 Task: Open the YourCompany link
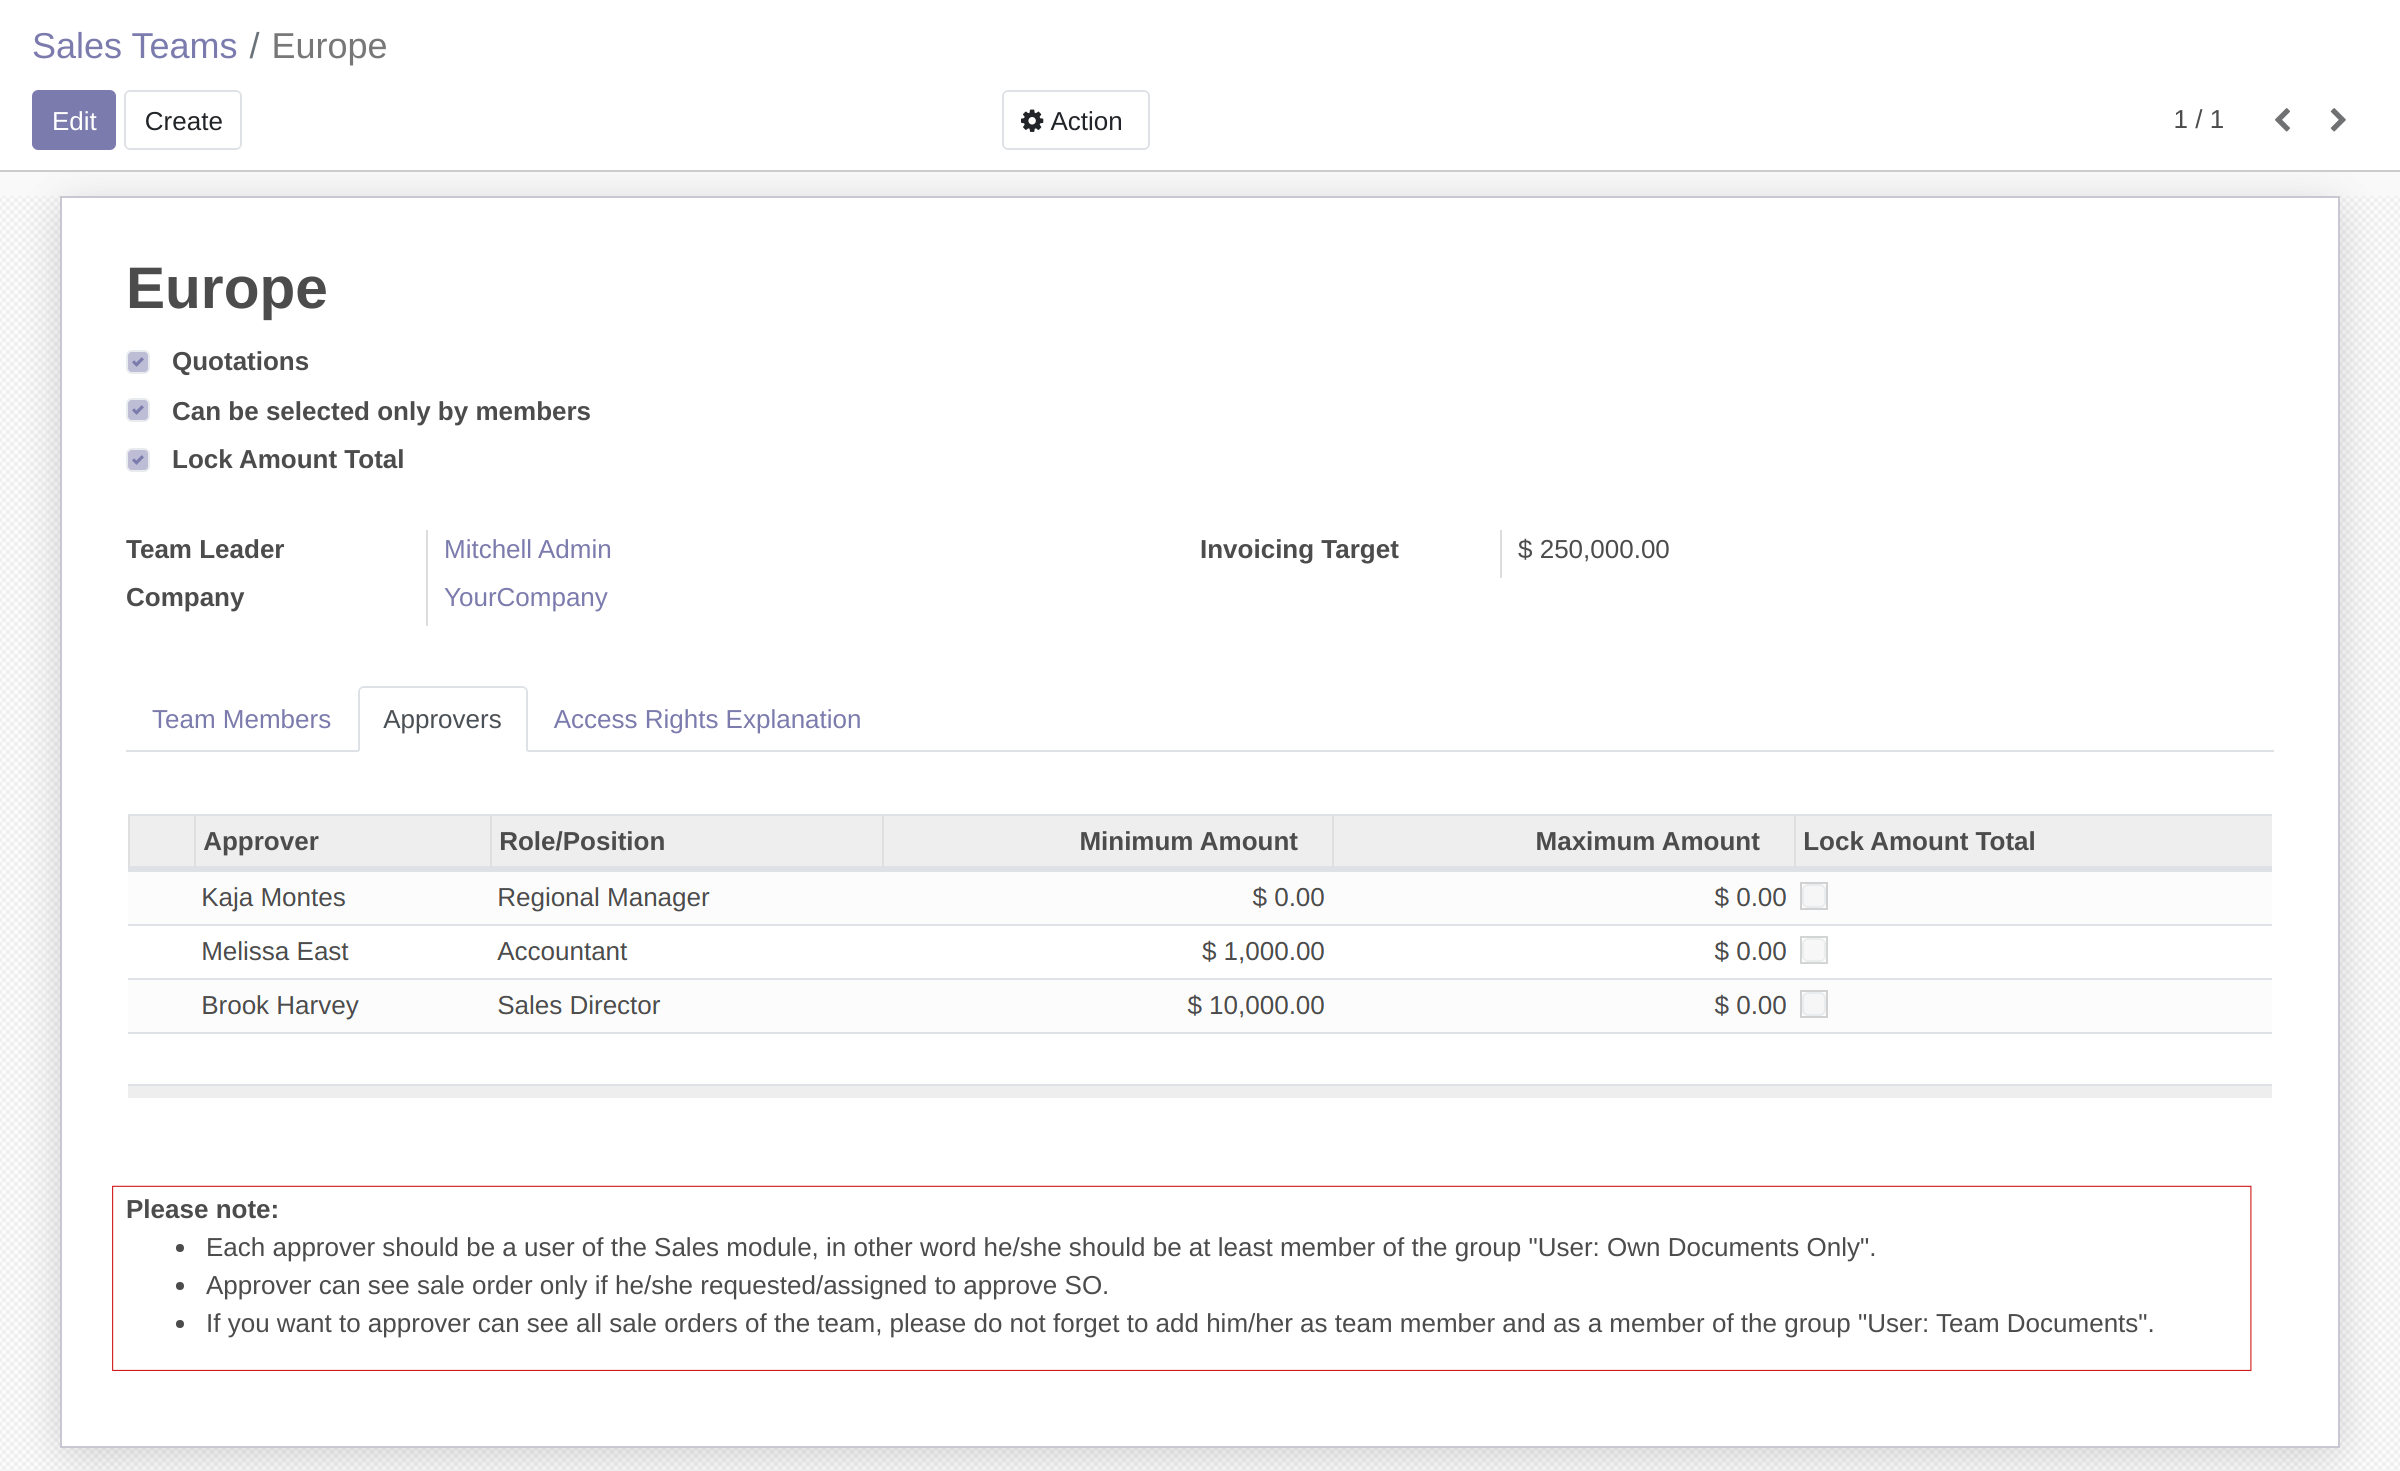[525, 597]
